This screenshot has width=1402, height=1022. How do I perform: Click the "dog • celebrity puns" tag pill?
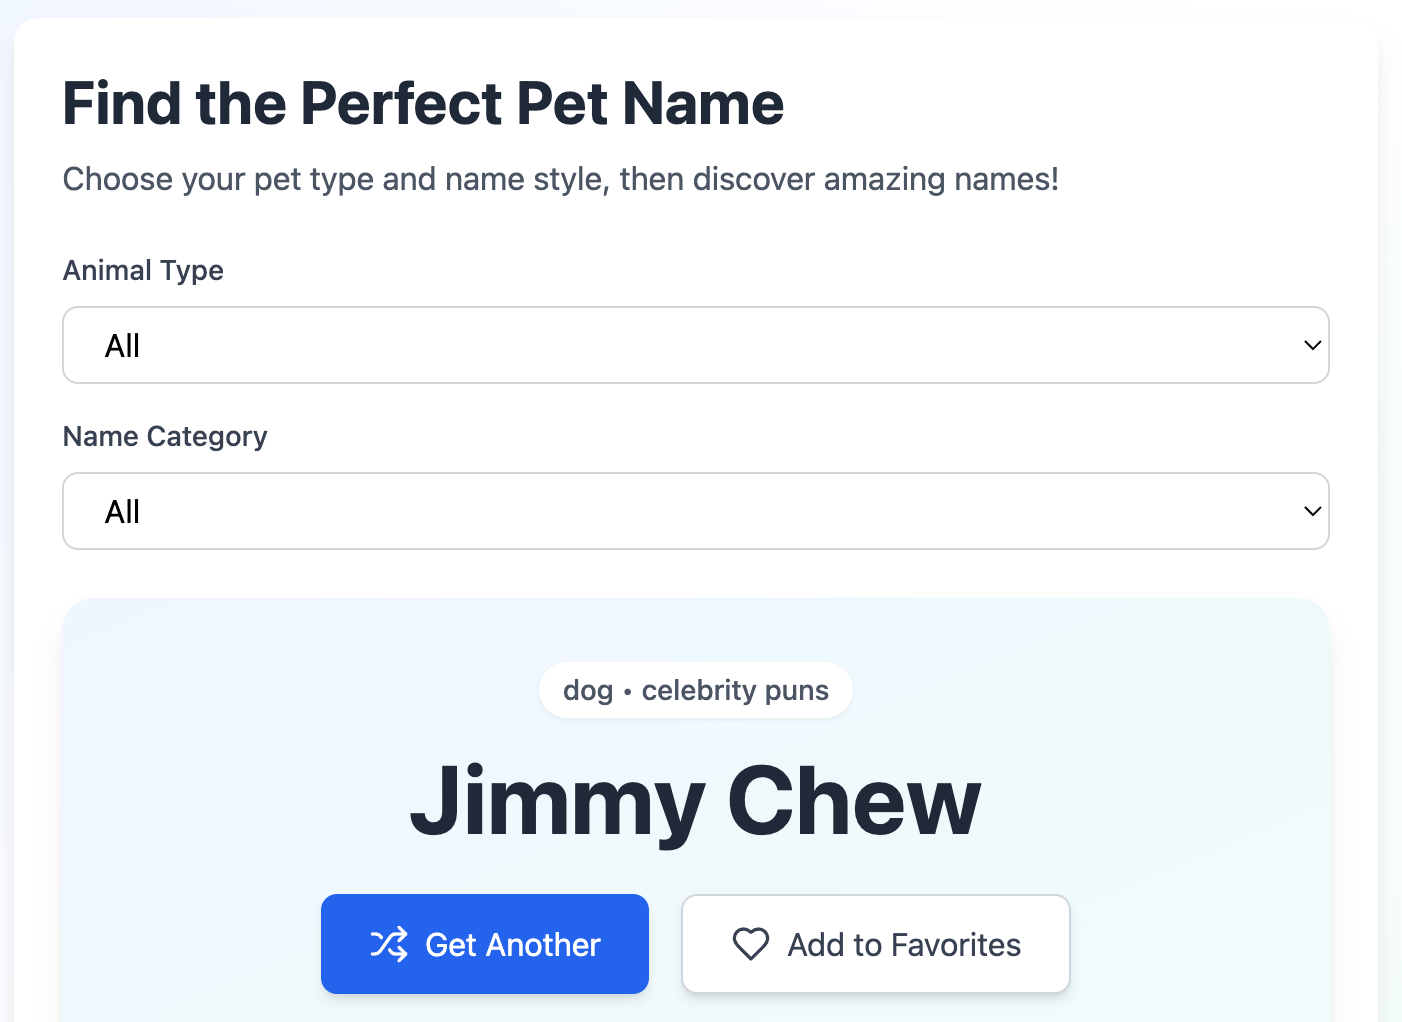(x=695, y=690)
